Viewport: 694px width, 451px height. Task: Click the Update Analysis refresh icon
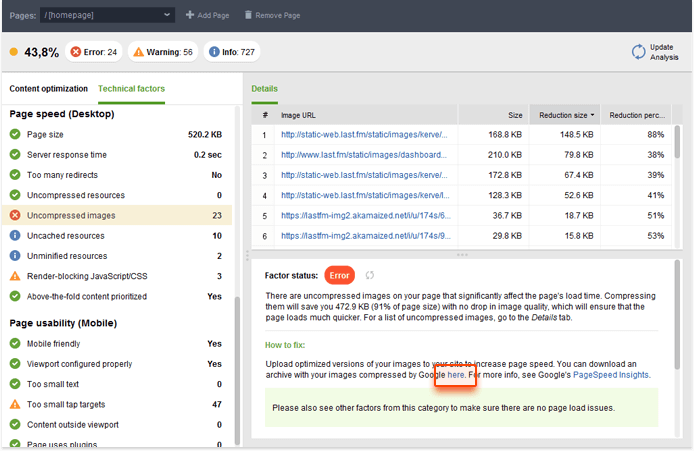638,51
